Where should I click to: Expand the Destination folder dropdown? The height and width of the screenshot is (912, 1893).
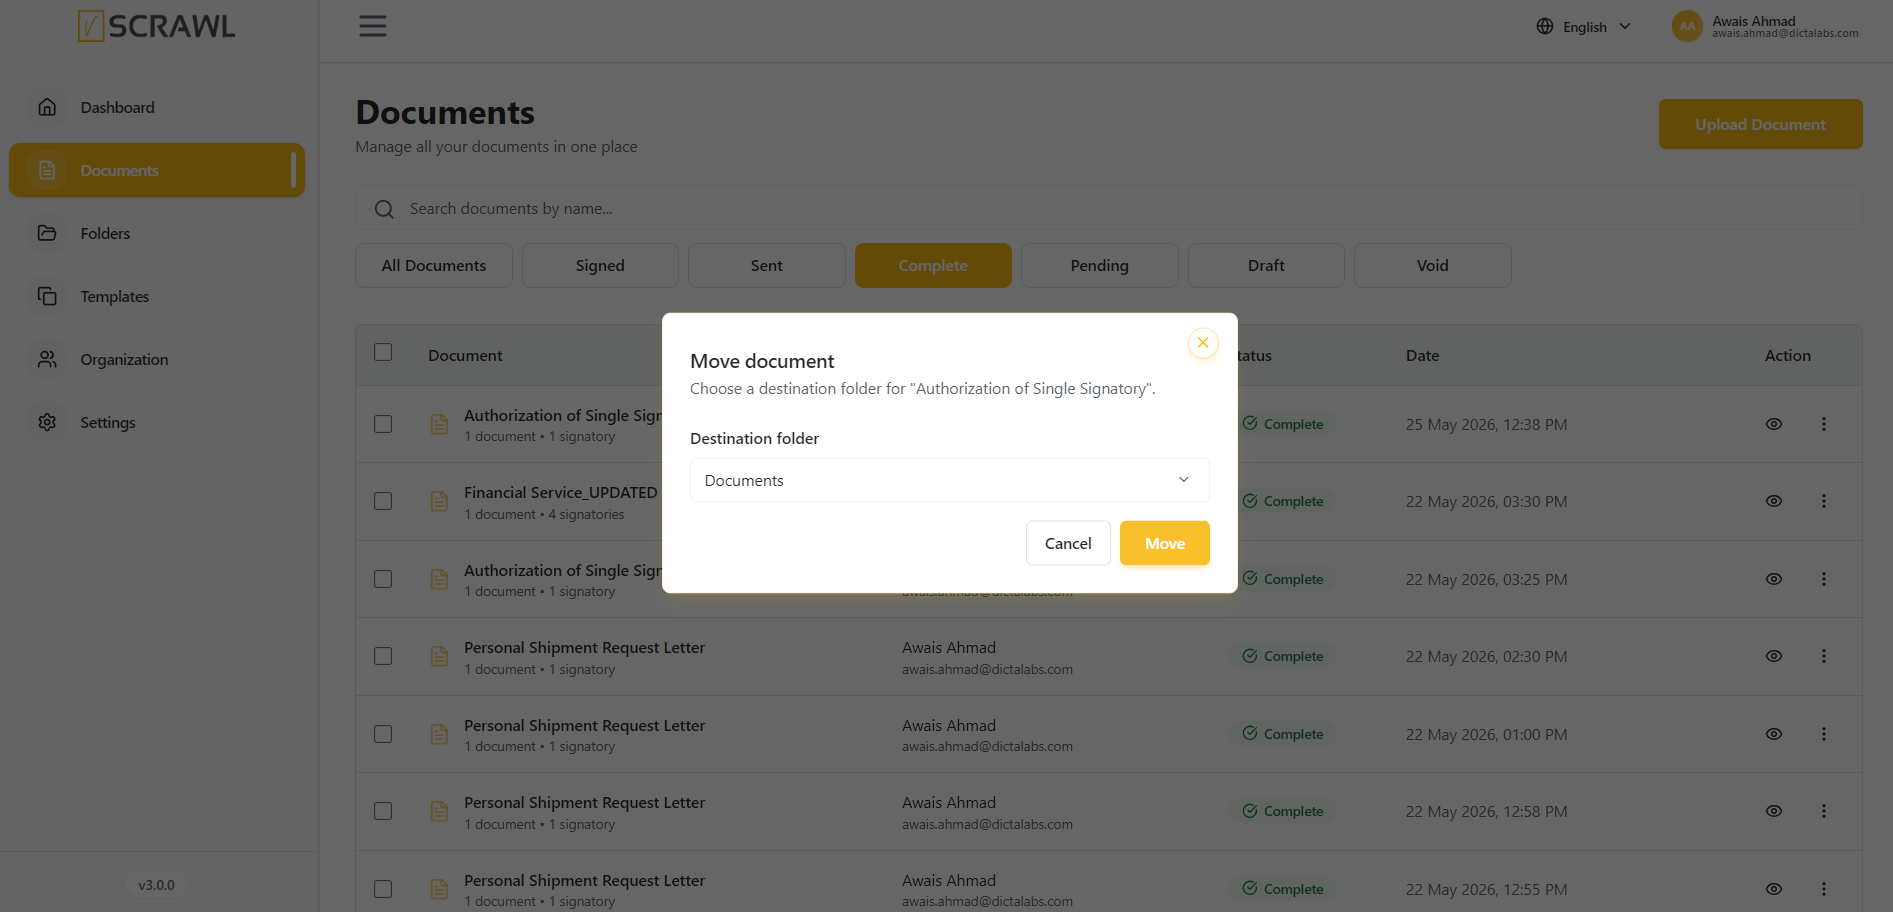pos(949,480)
